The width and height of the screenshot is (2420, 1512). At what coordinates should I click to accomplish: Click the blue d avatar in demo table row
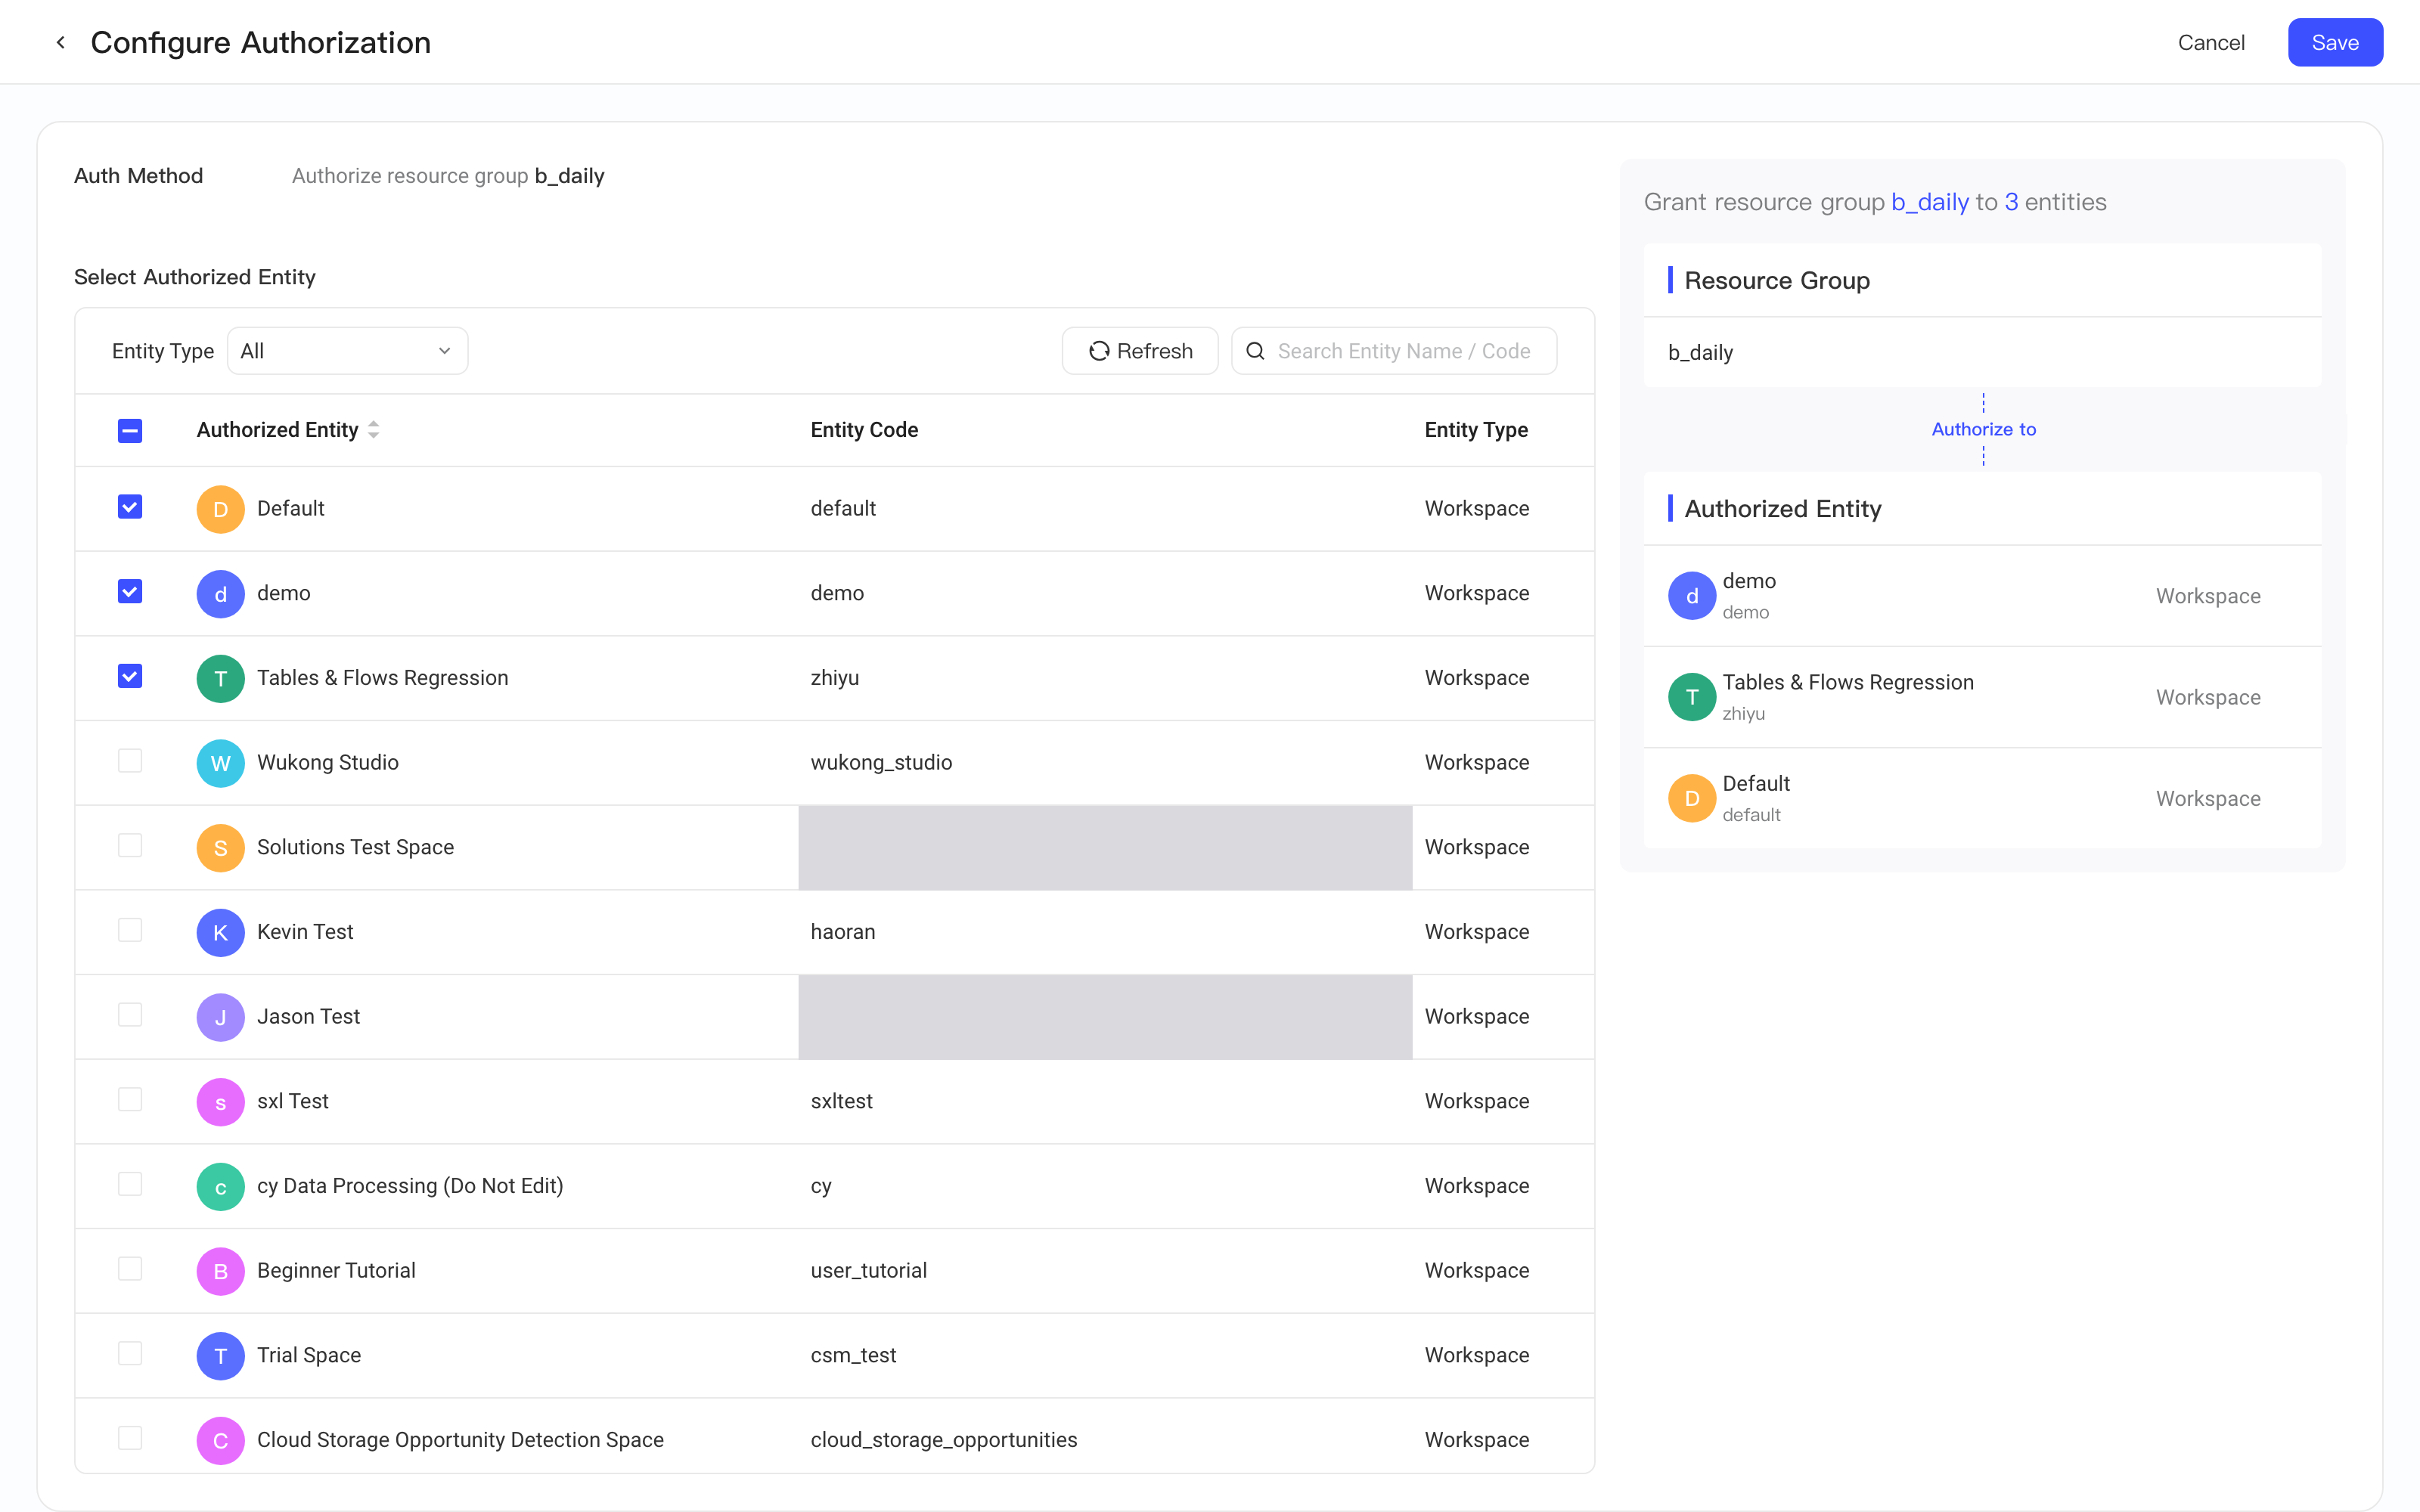(x=220, y=594)
